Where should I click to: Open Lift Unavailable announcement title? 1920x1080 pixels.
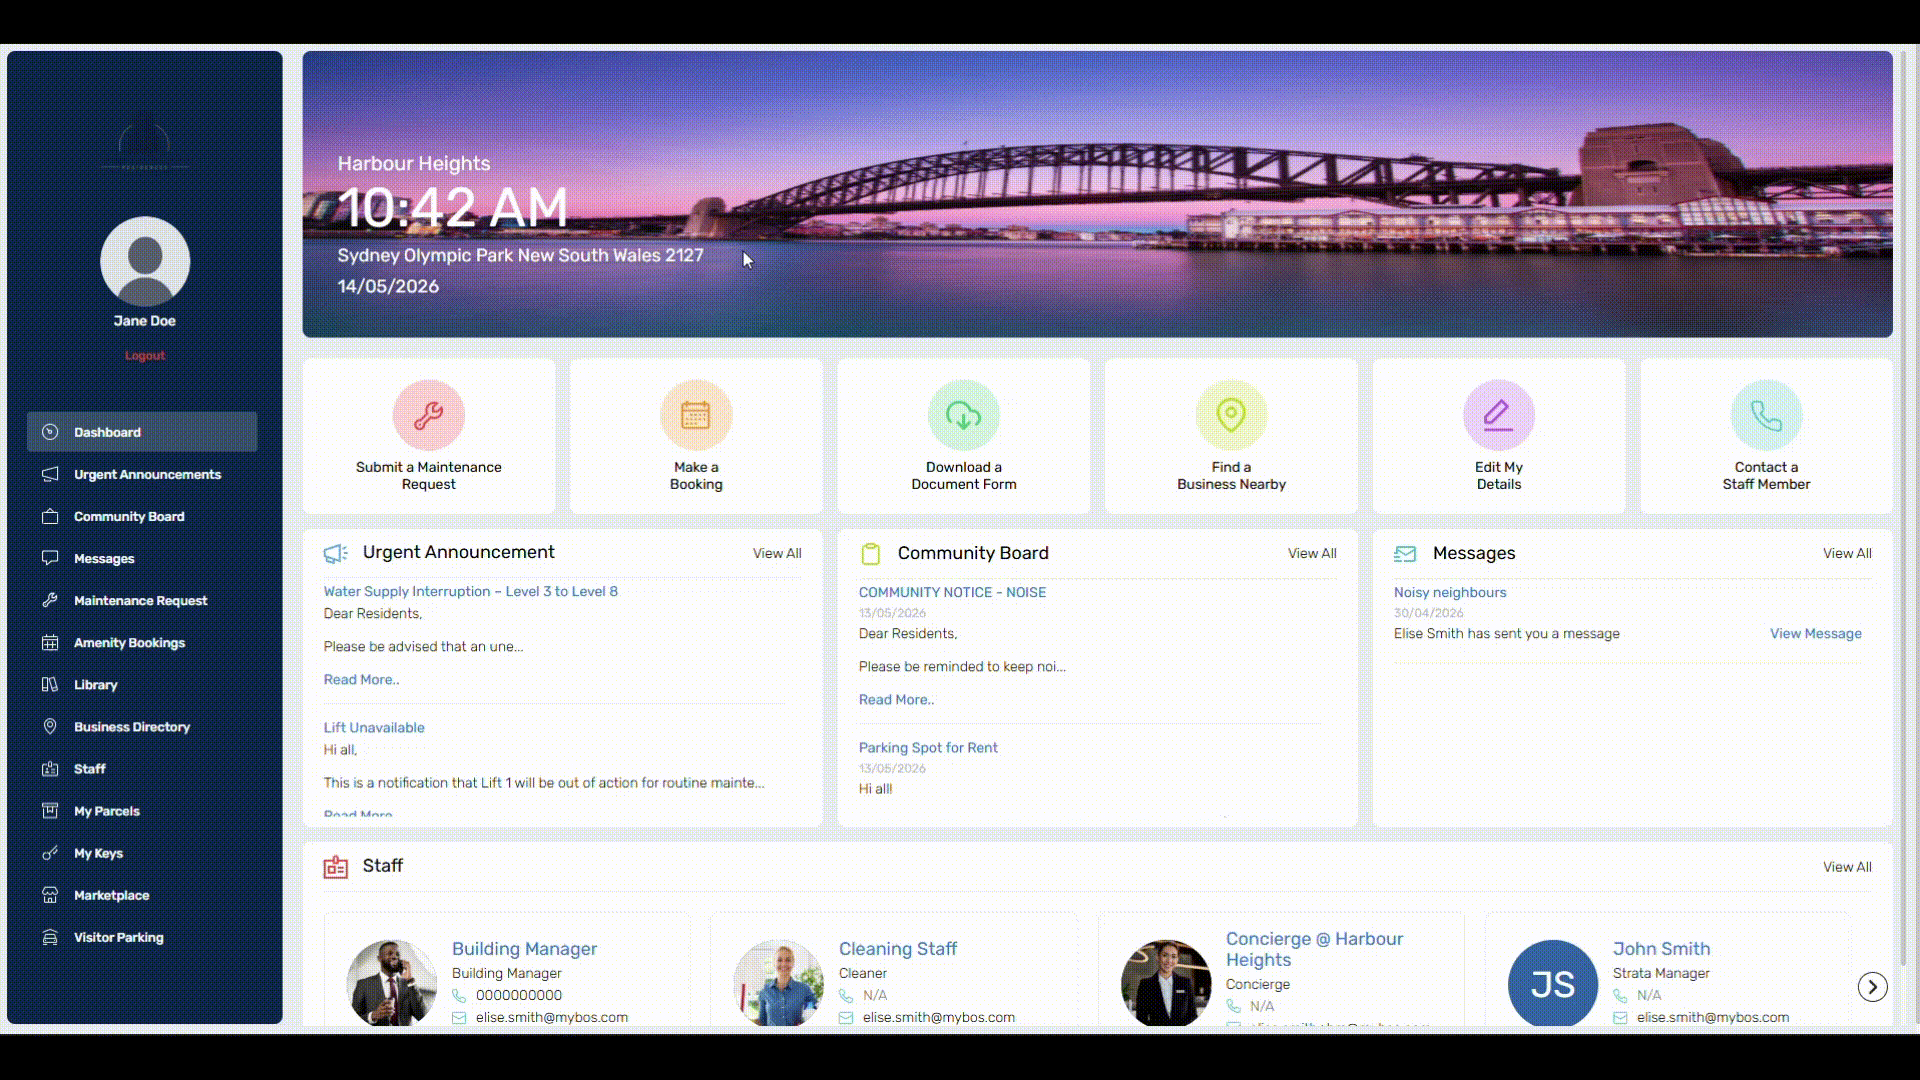click(x=374, y=727)
